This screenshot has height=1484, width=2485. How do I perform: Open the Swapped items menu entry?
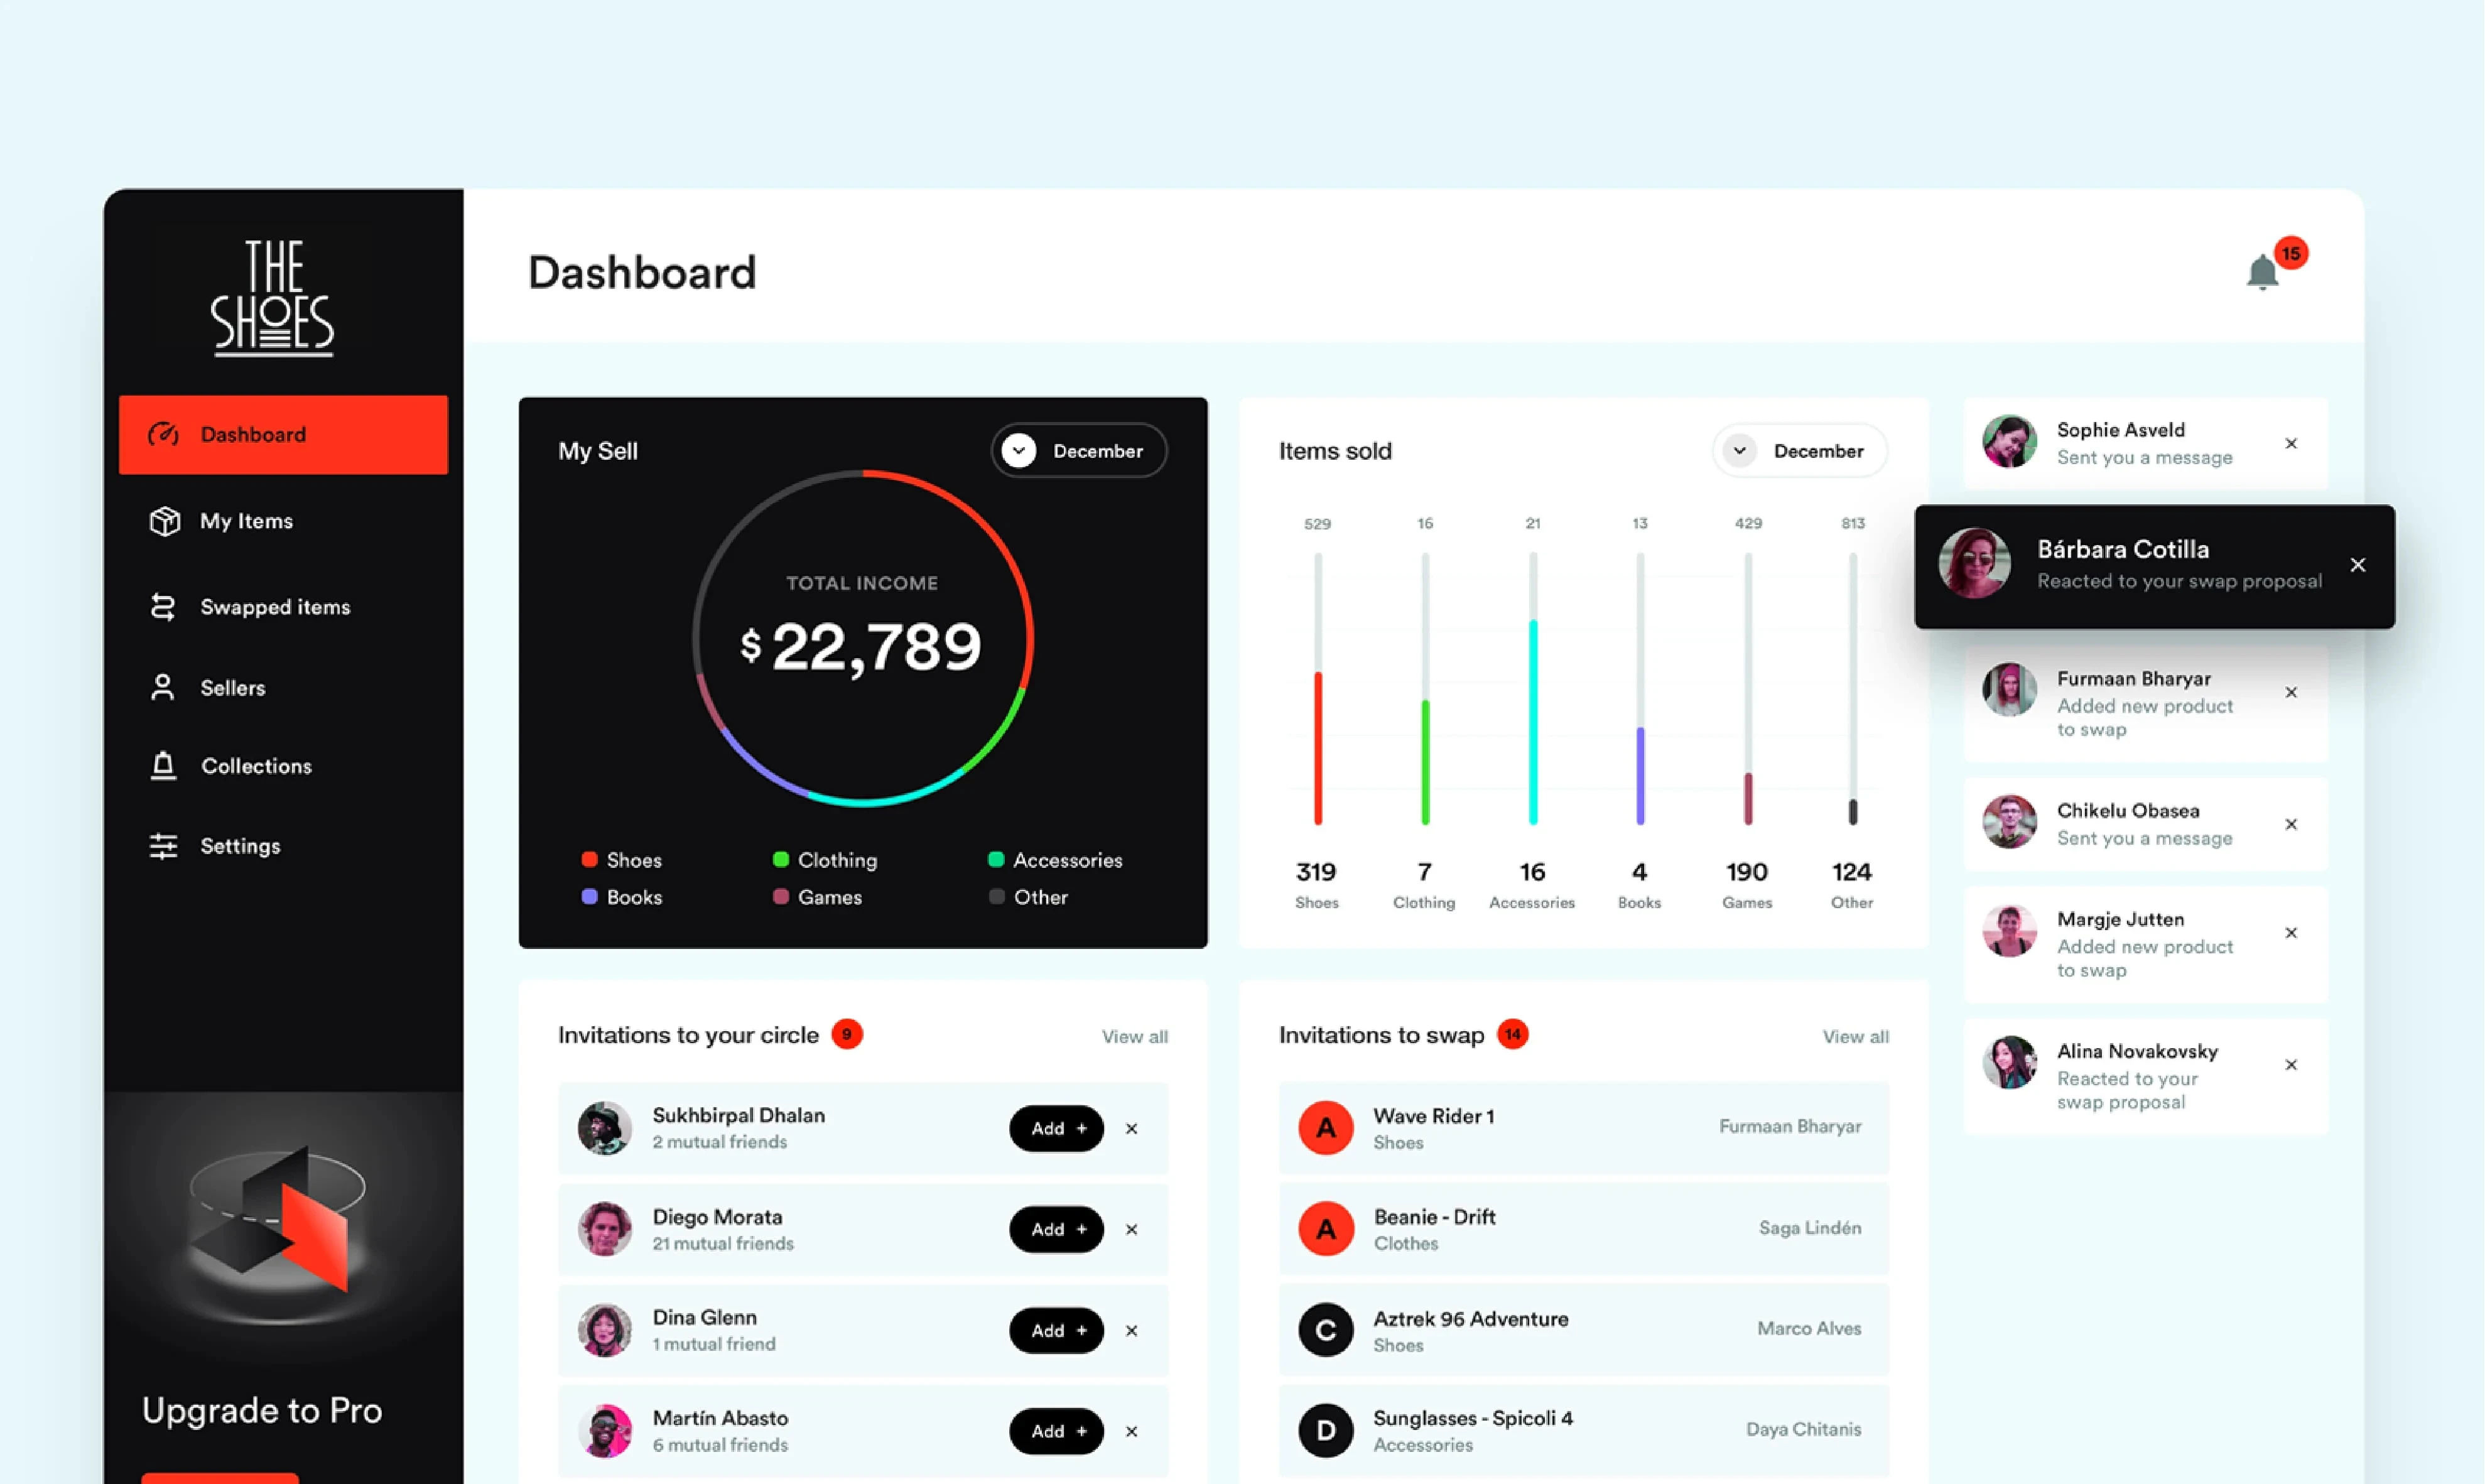(275, 607)
